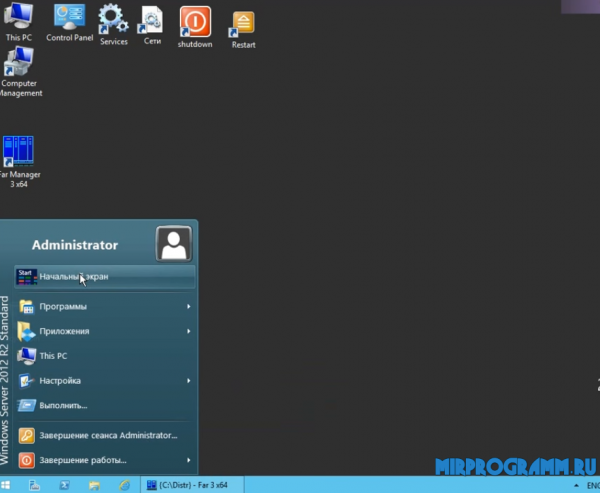
Task: Expand arrow next to Программы
Action: (x=189, y=306)
